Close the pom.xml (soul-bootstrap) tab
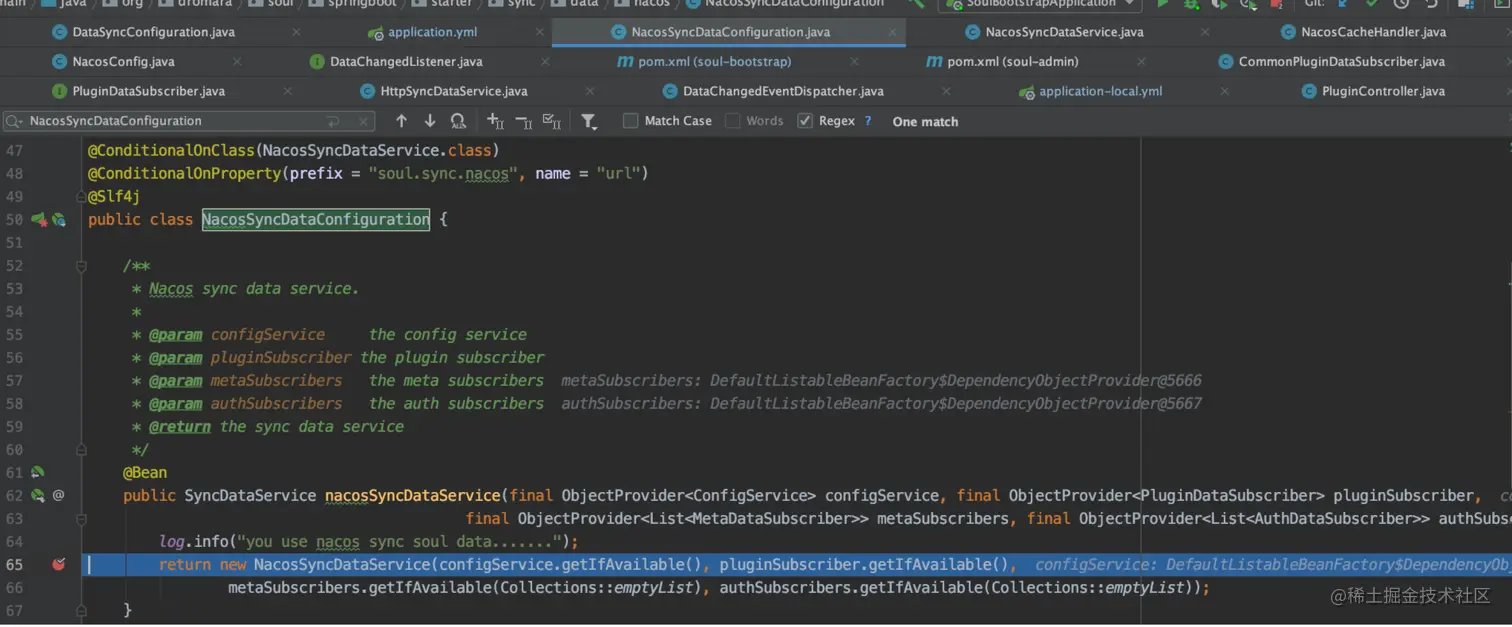The image size is (1512, 627). [853, 61]
